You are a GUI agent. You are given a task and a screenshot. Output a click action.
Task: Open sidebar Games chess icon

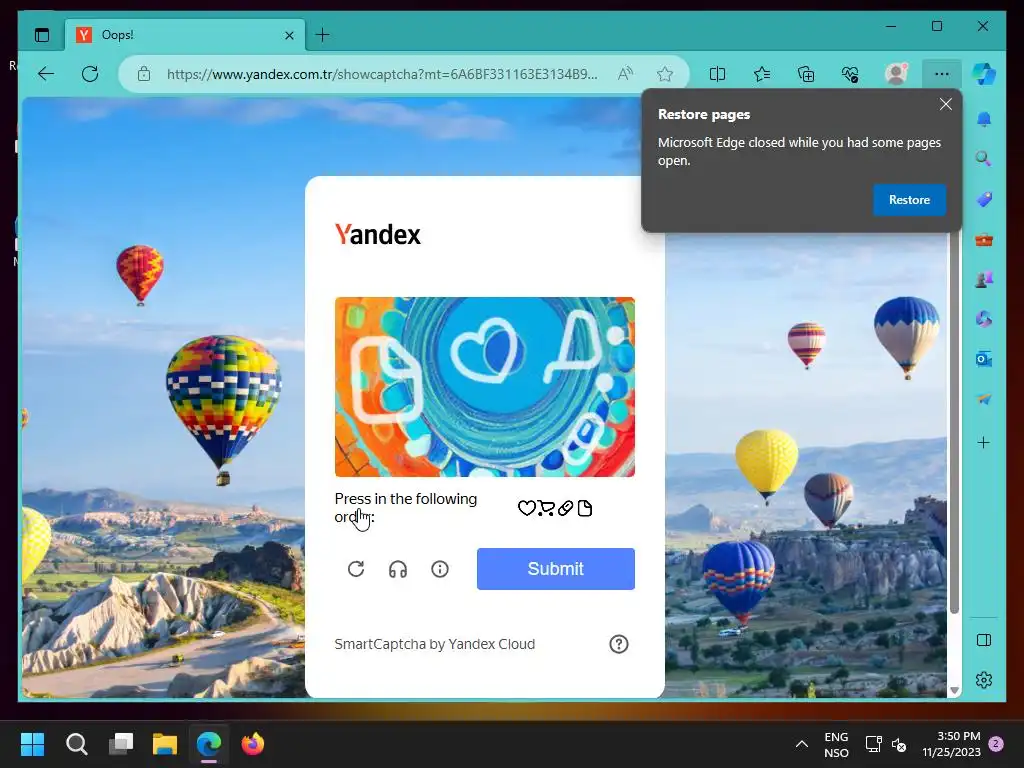(984, 280)
